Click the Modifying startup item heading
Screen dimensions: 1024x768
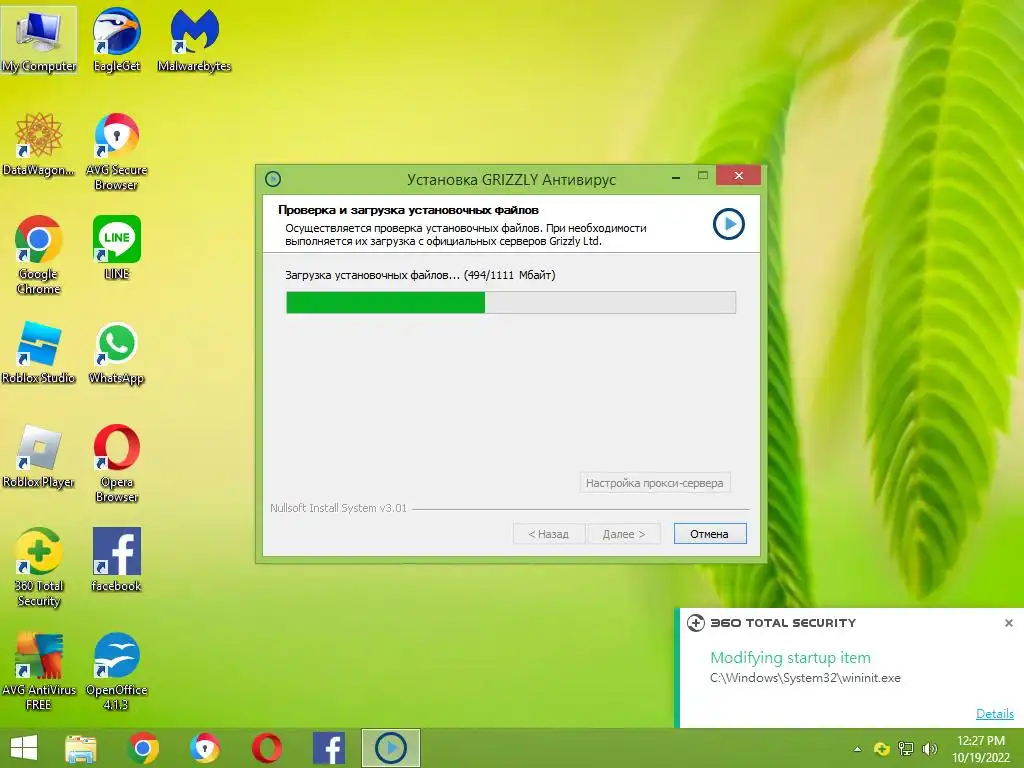pos(790,658)
